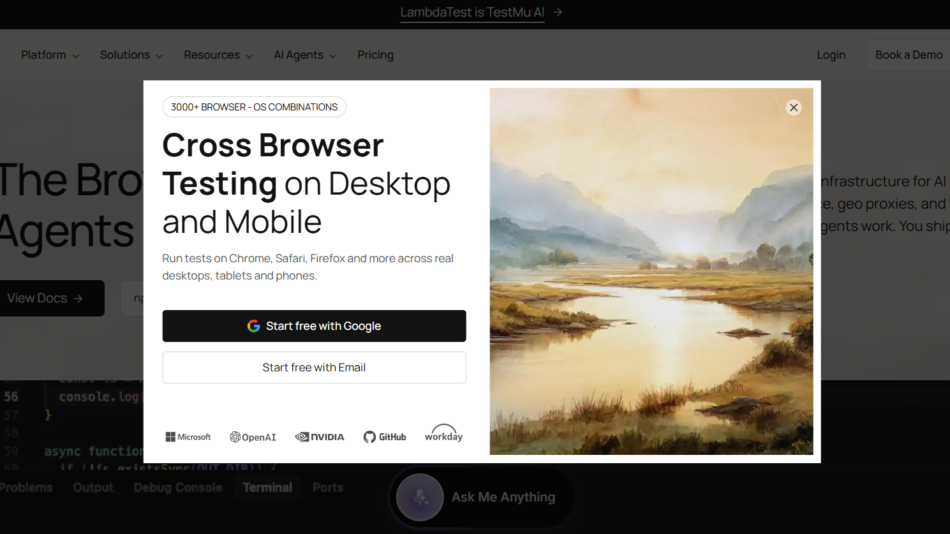Click the View Docs button
Screen dimensions: 950x534
(50, 298)
